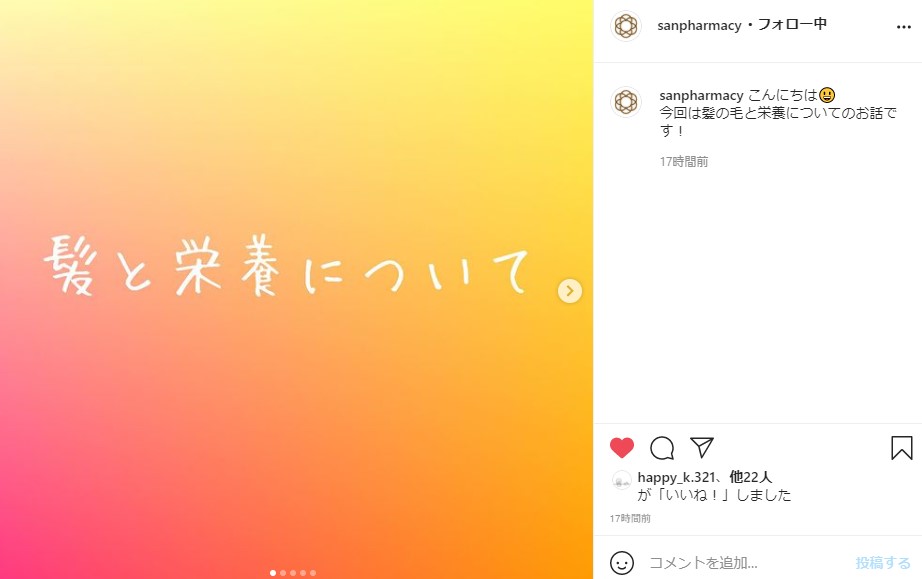This screenshot has height=579, width=922.
Task: Select second carousel dot indicator
Action: (x=283, y=573)
